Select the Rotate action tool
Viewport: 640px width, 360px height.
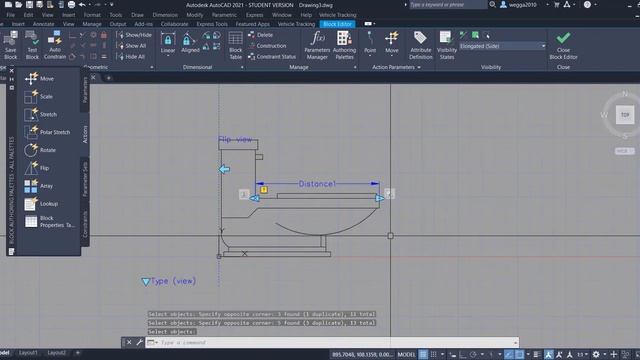point(40,150)
